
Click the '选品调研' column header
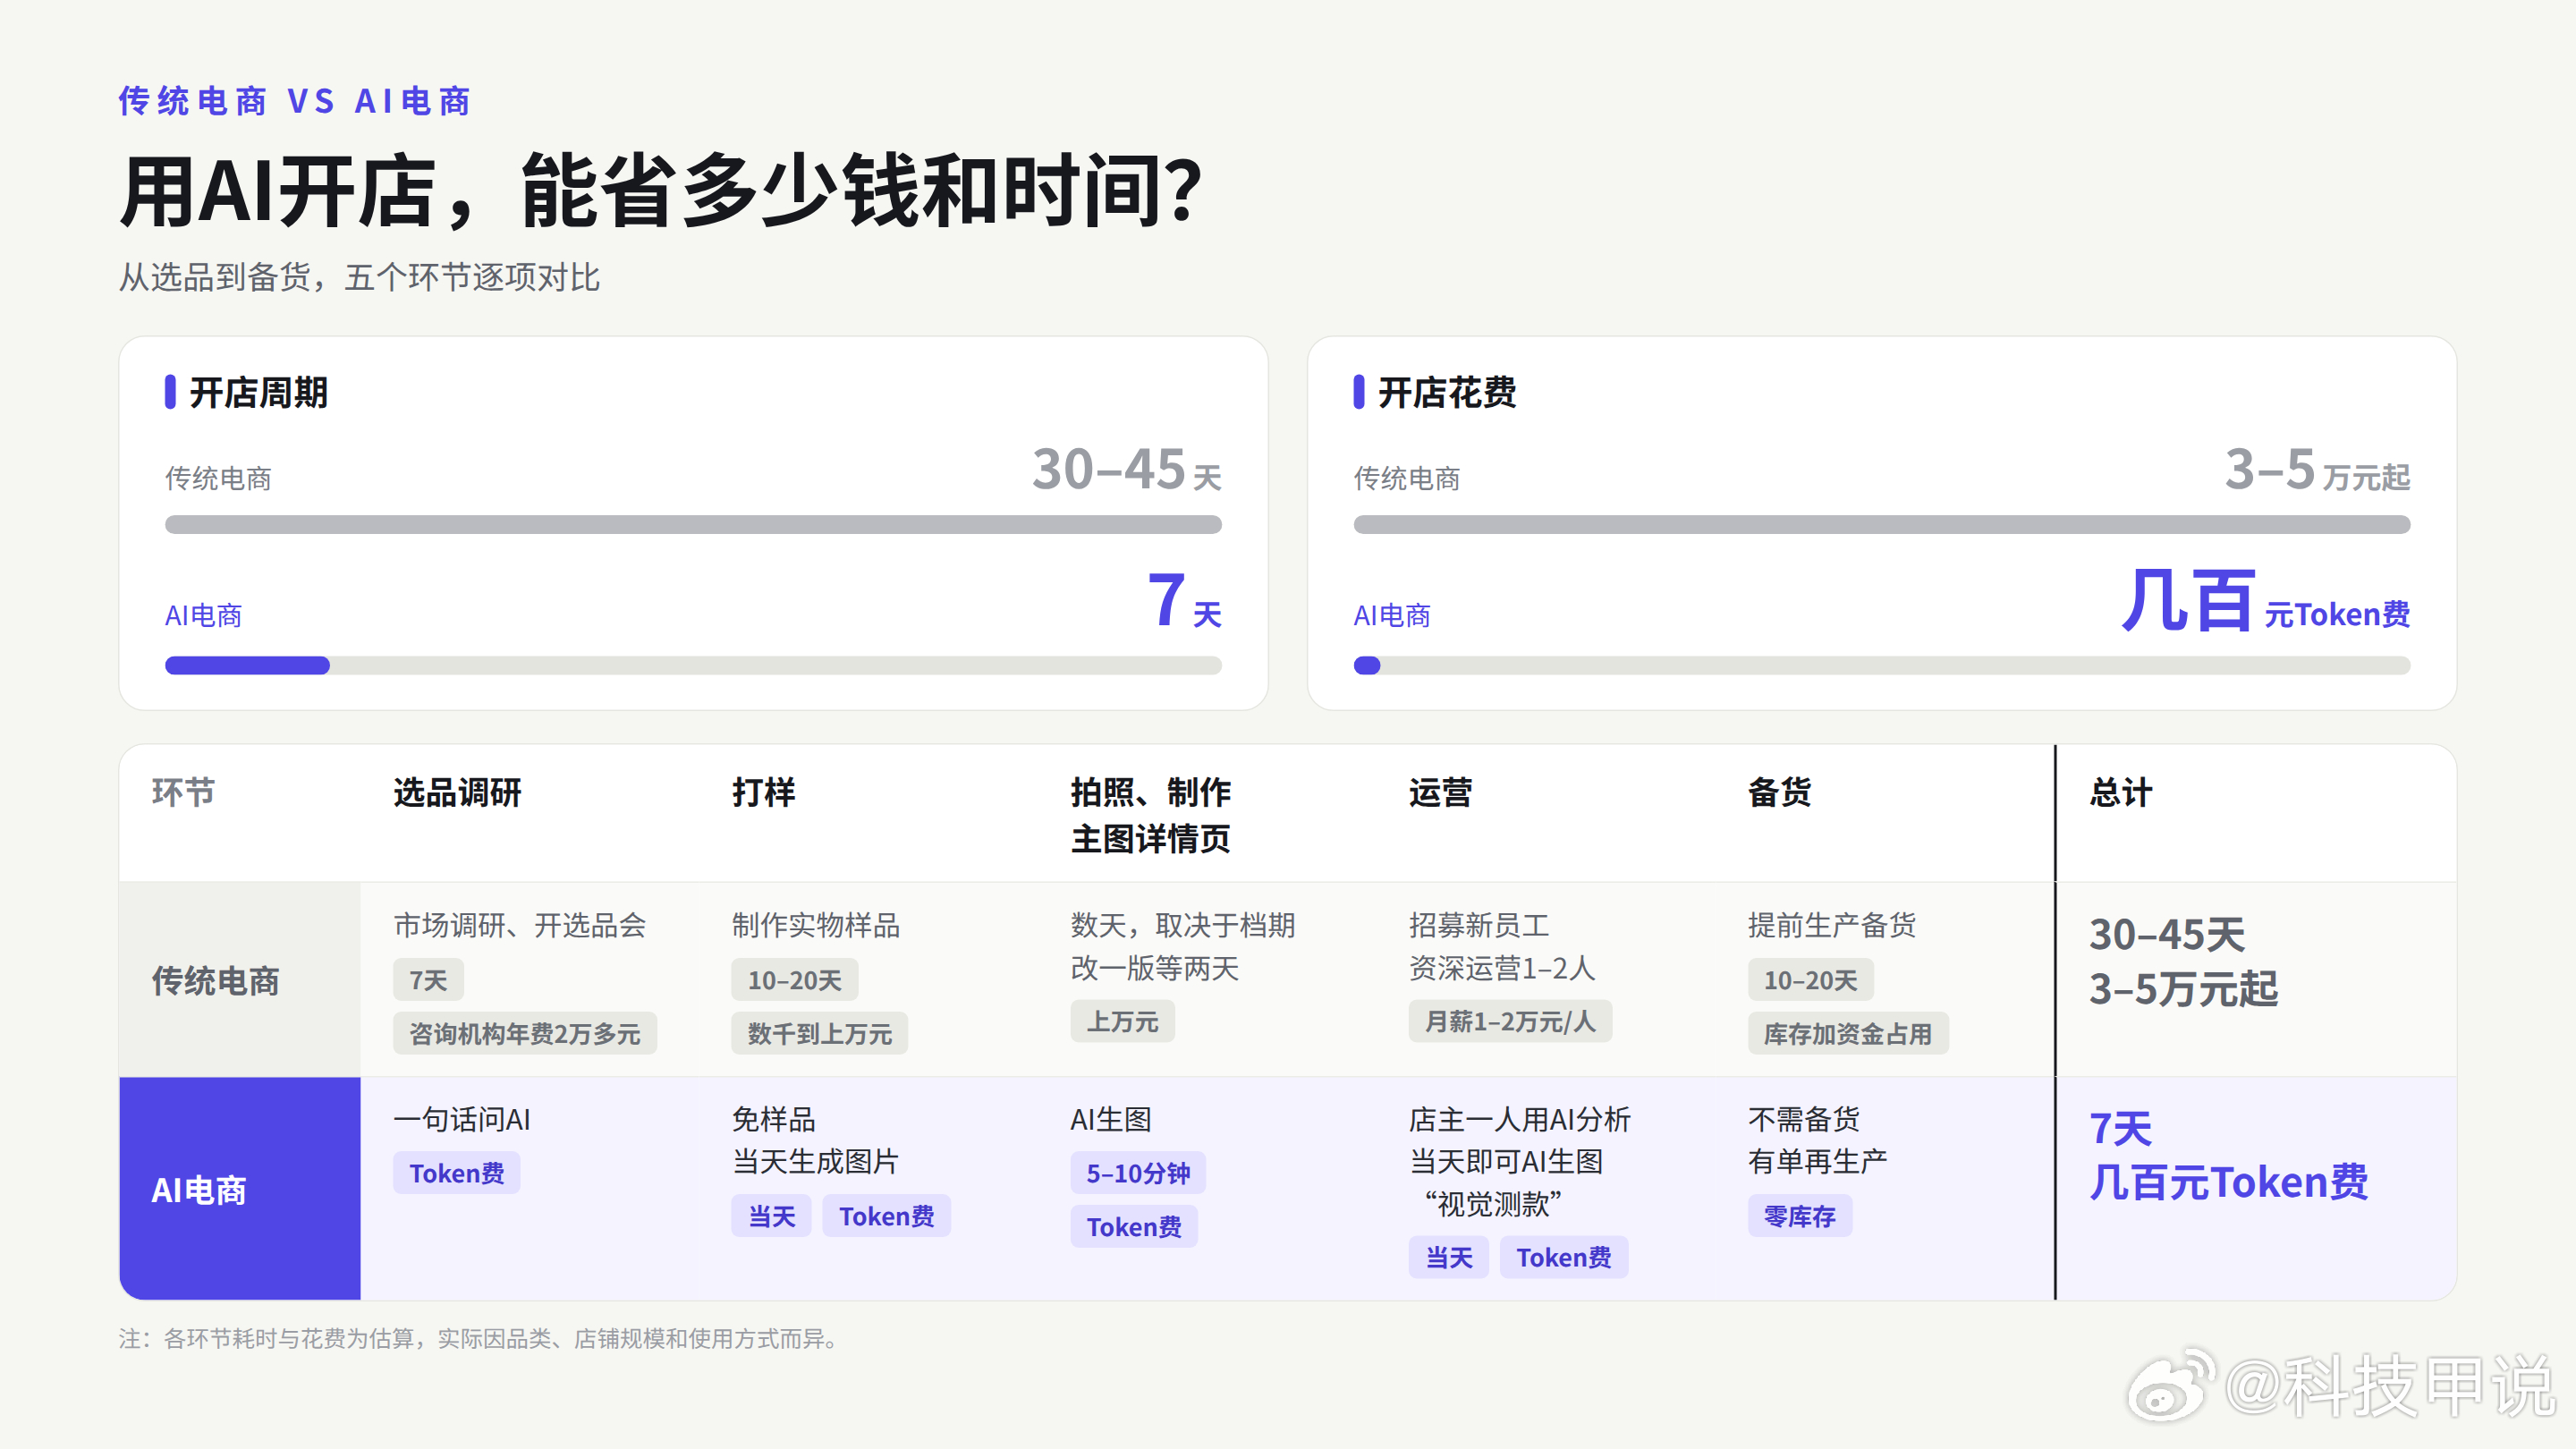457,793
